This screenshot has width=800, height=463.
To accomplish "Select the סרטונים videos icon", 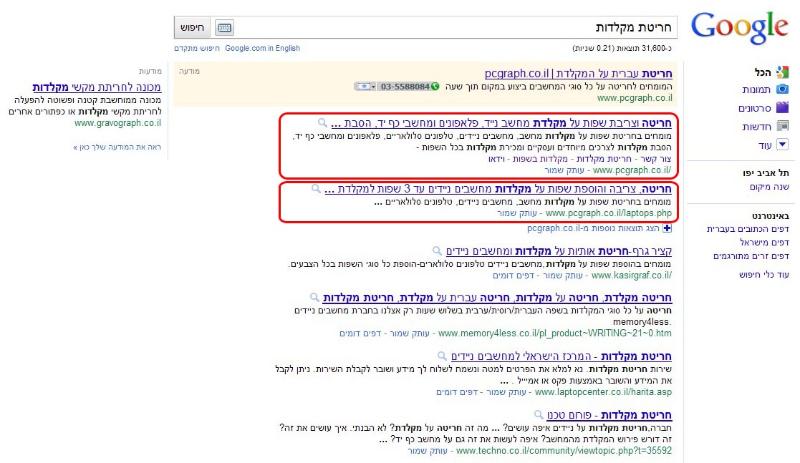I will pyautogui.click(x=782, y=108).
